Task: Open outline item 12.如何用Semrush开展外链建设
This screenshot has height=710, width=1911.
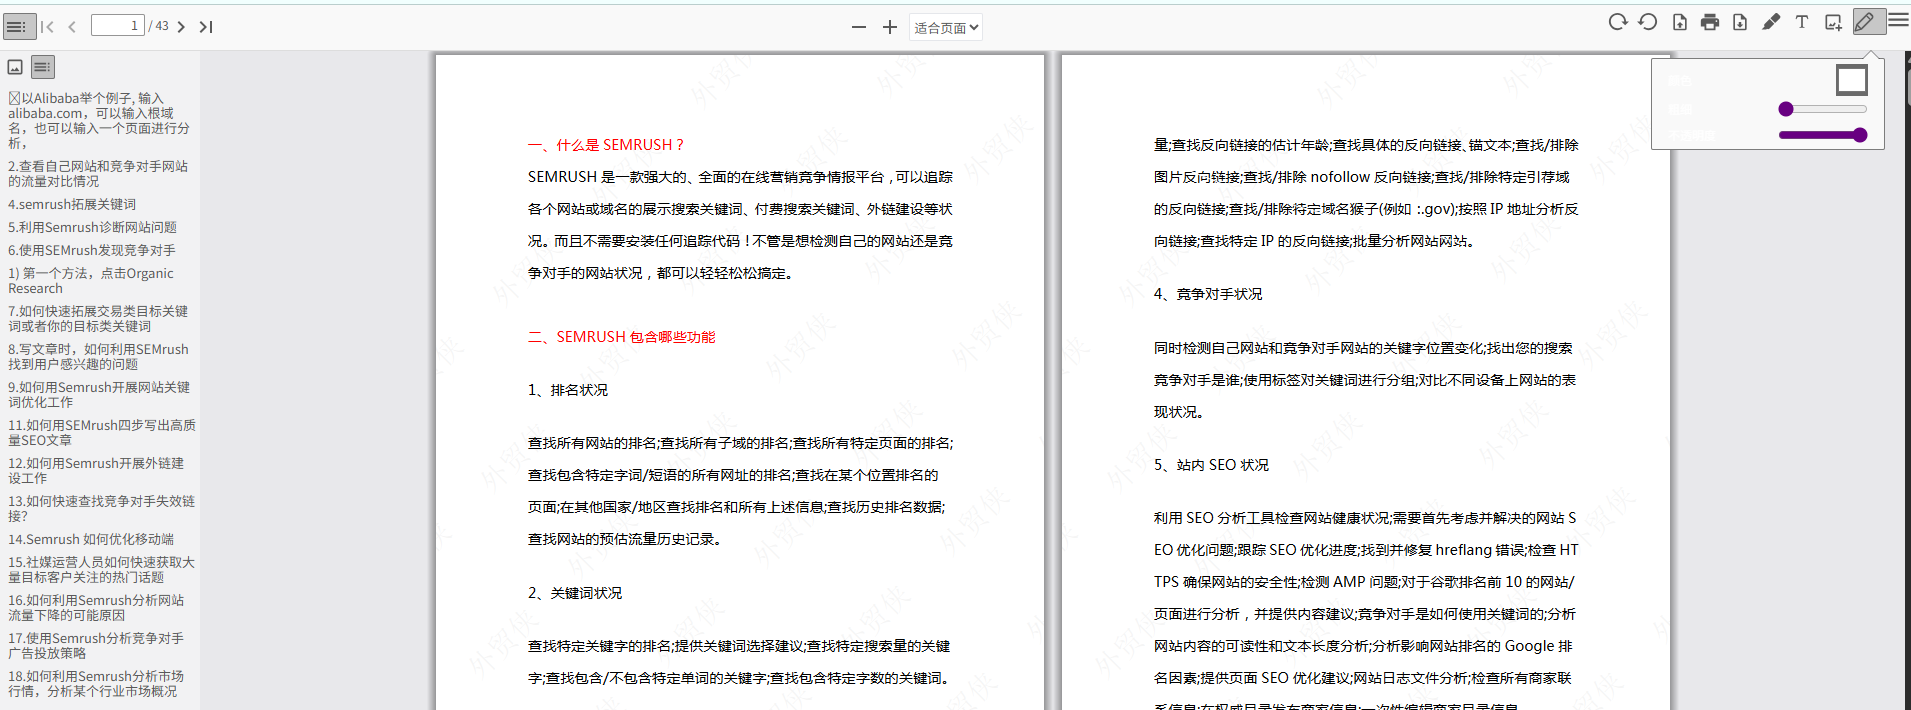Action: tap(96, 471)
